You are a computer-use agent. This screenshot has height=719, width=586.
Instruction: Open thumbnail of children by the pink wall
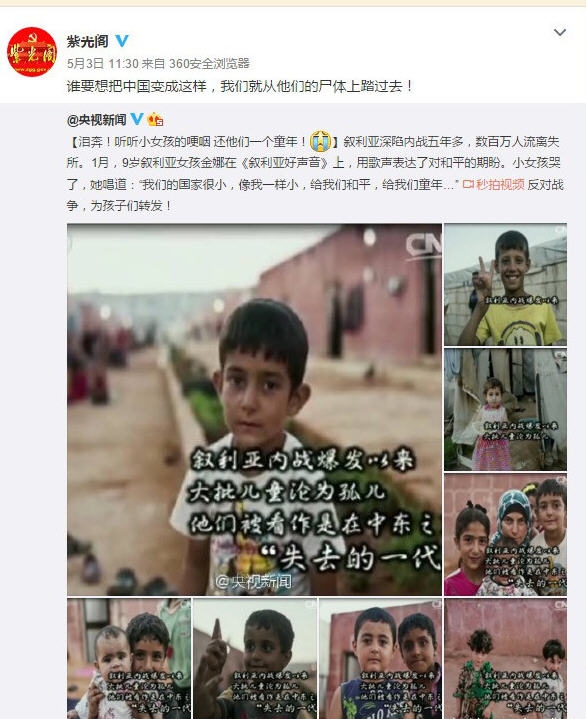[x=505, y=658]
